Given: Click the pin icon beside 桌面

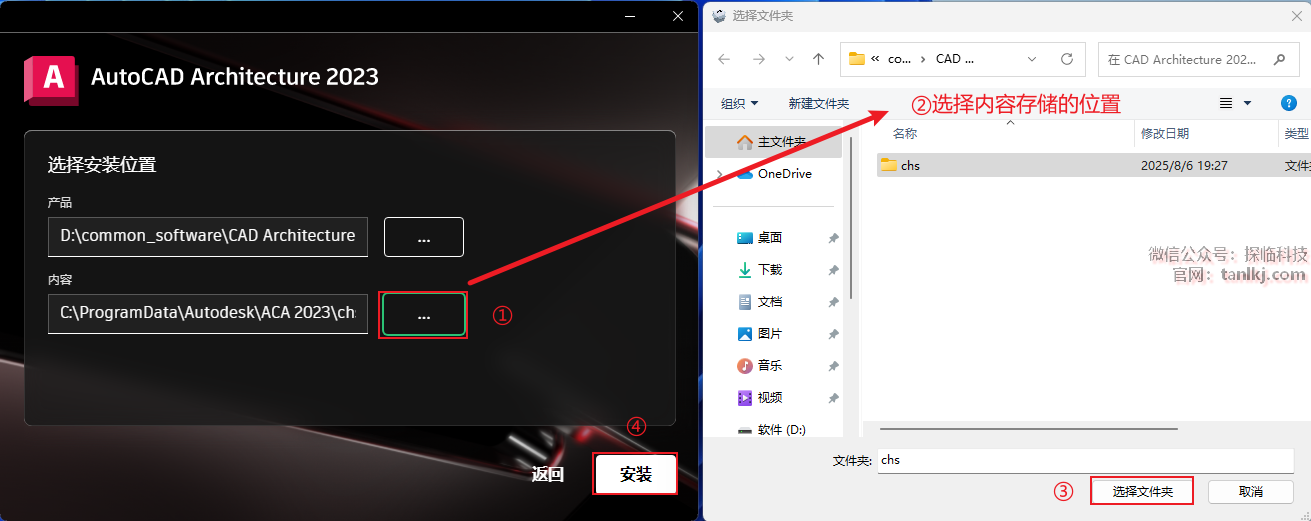Looking at the screenshot, I should (x=833, y=238).
